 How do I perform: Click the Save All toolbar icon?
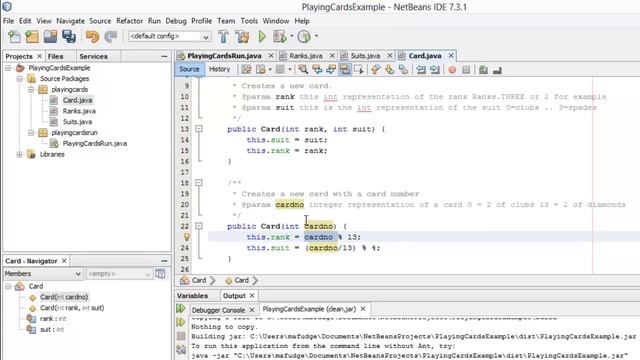(x=69, y=37)
